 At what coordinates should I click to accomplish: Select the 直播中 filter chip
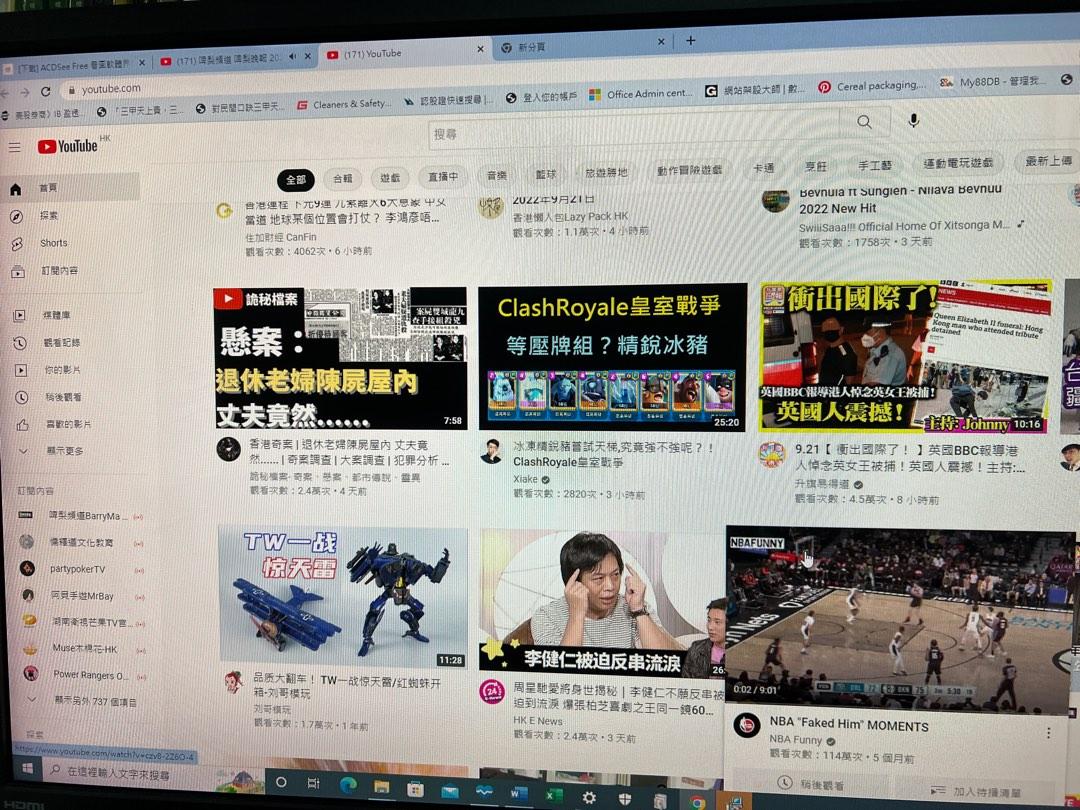(443, 176)
